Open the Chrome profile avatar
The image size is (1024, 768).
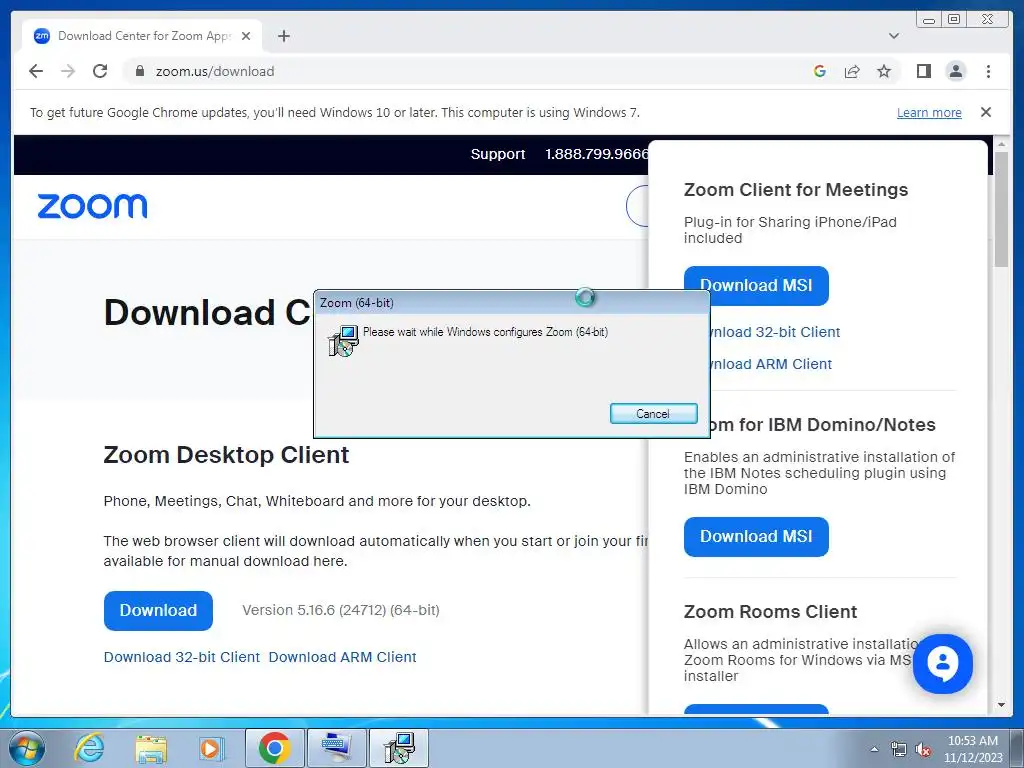955,71
